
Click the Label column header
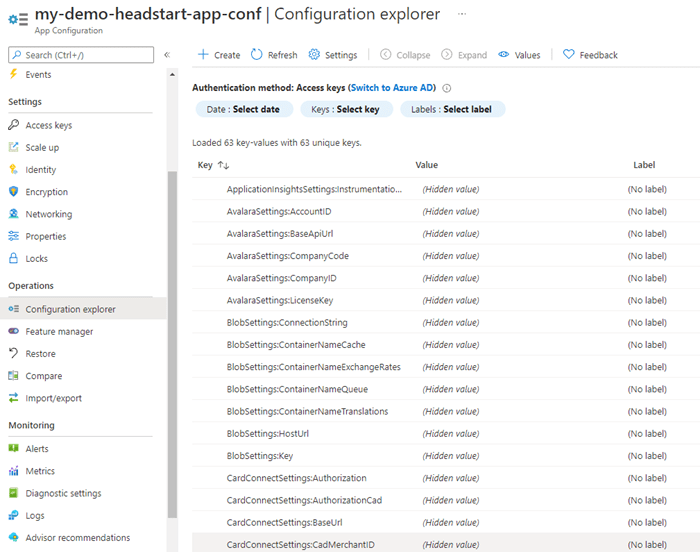pos(644,165)
